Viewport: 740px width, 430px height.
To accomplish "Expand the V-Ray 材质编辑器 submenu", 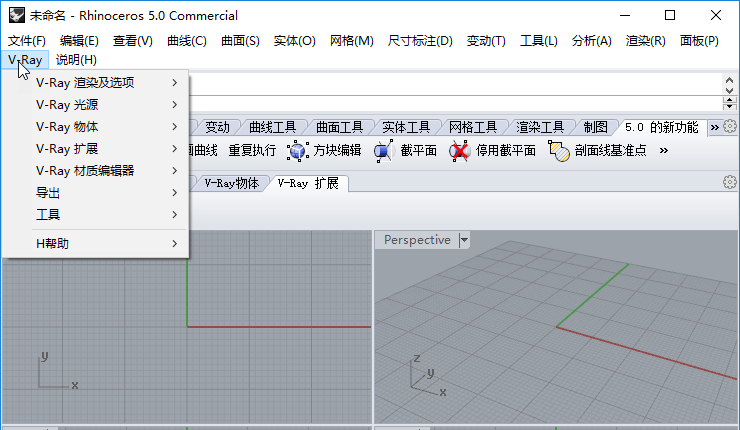I will [96, 170].
